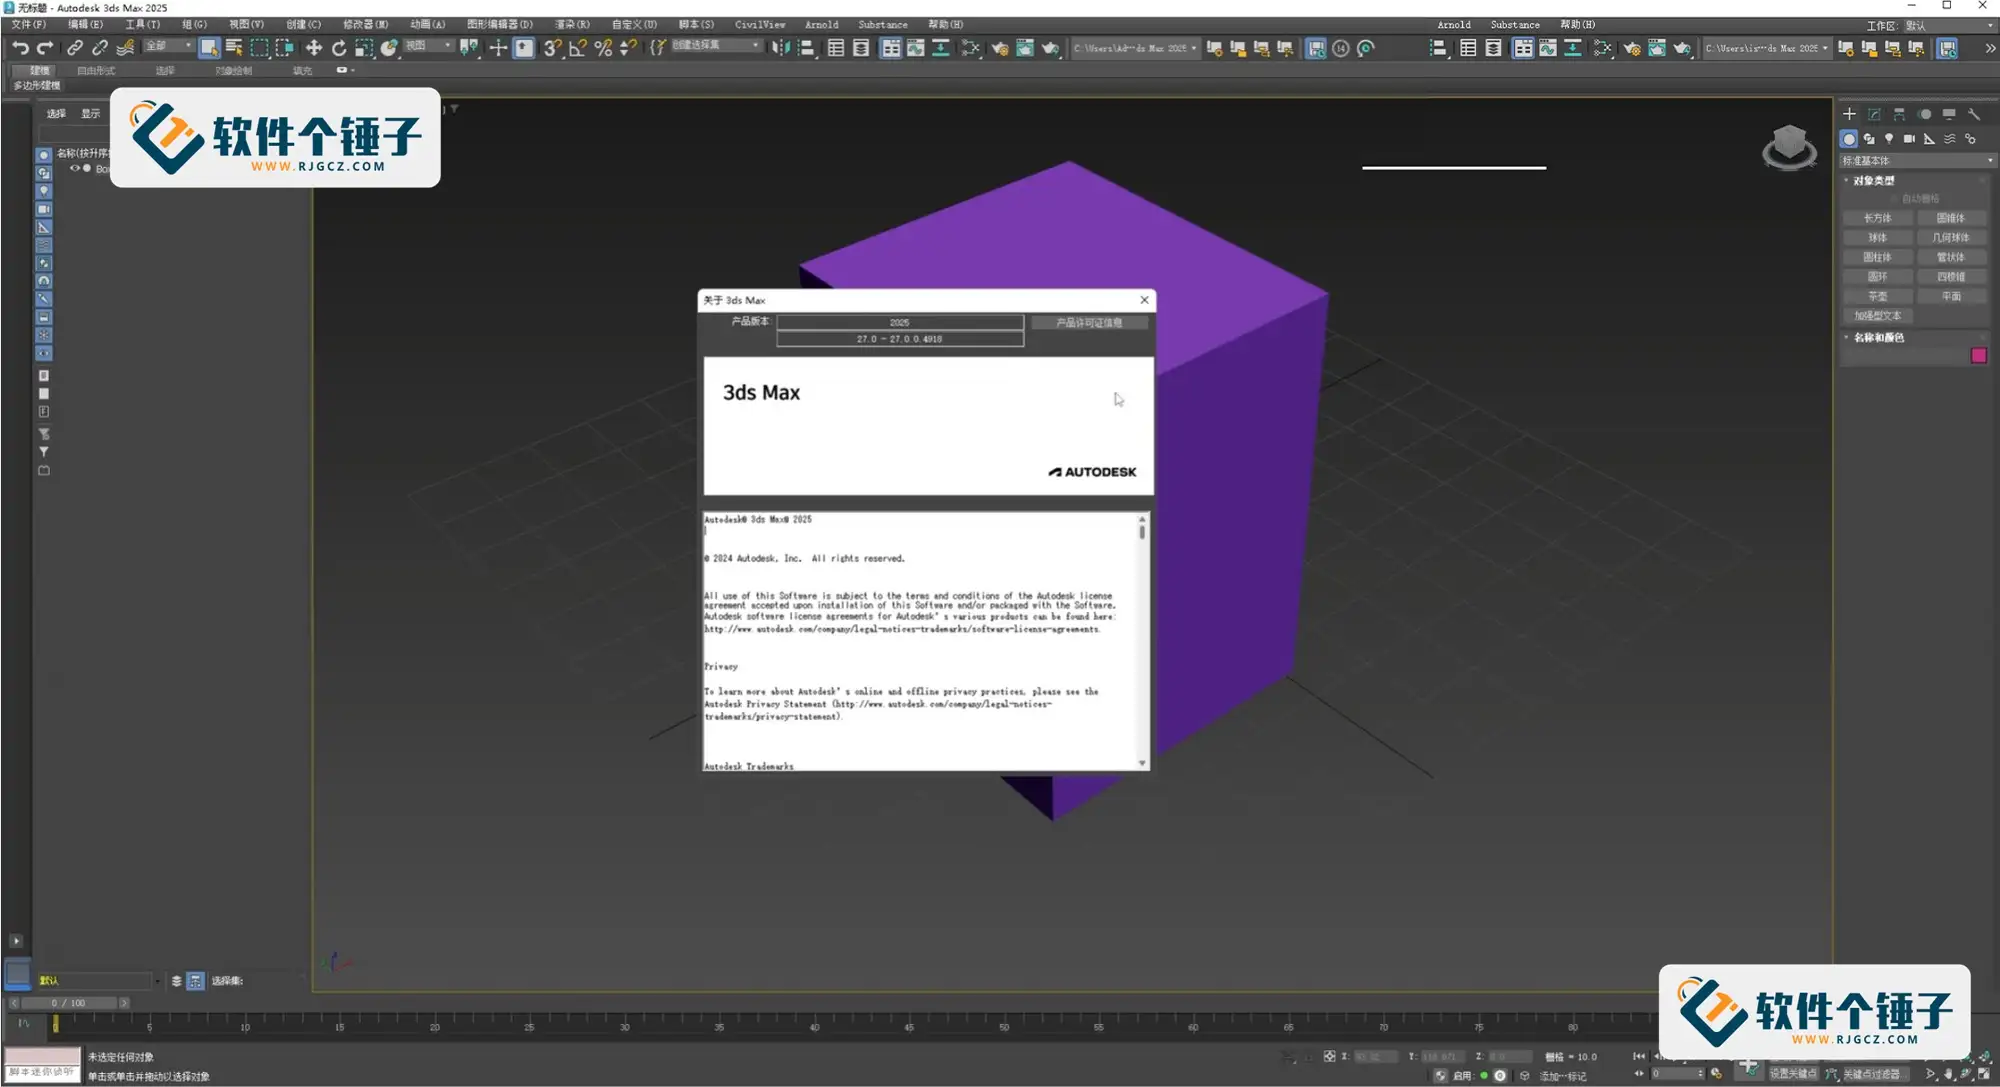2000x1087 pixels.
Task: Click the 产品许可证信息 button in About dialog
Action: pyautogui.click(x=1089, y=322)
